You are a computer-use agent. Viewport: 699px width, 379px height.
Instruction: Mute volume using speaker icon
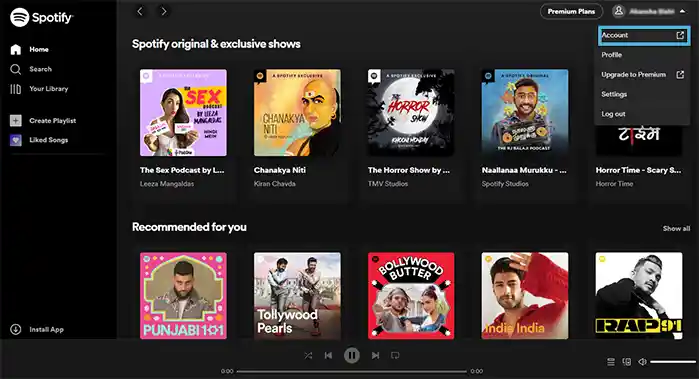click(642, 362)
